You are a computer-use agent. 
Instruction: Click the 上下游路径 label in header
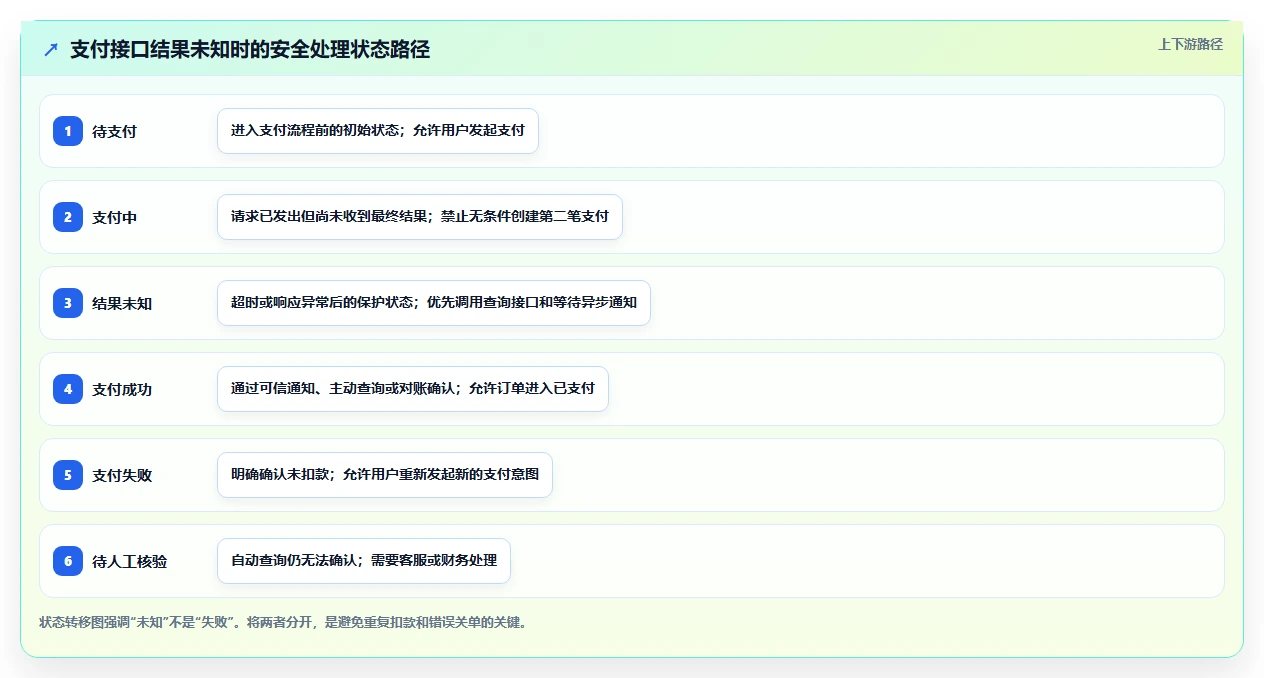pyautogui.click(x=1190, y=44)
